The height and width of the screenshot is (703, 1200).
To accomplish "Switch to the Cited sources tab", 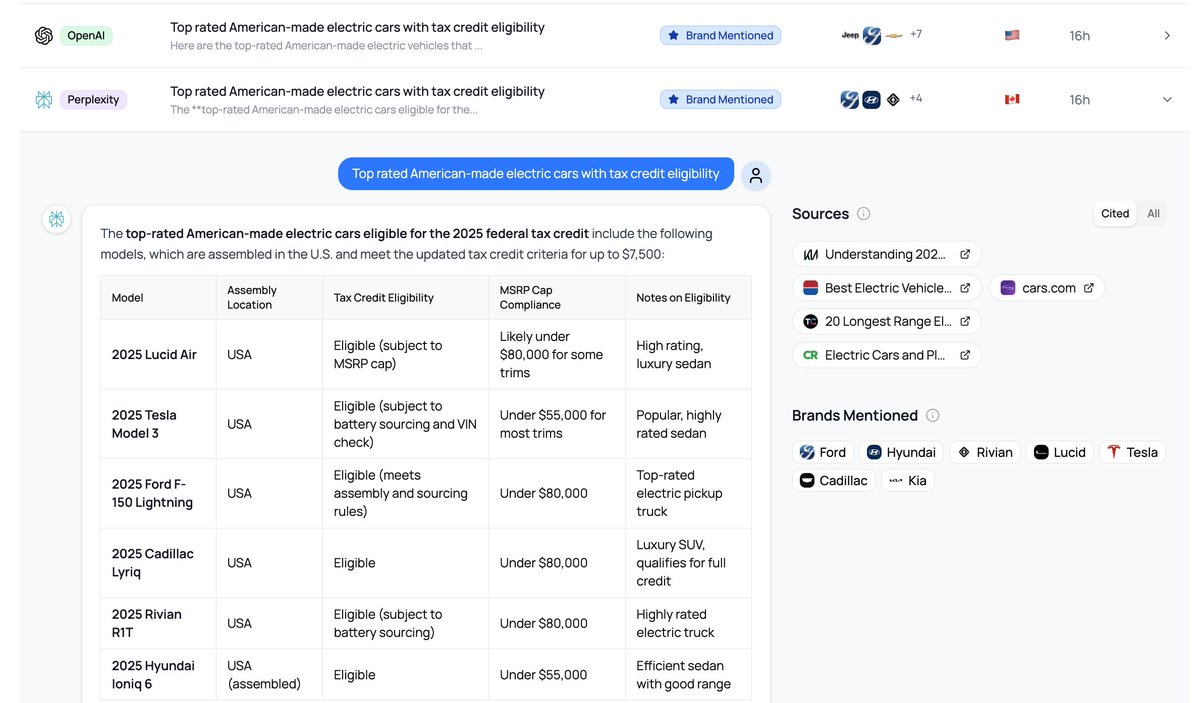I will (x=1115, y=214).
